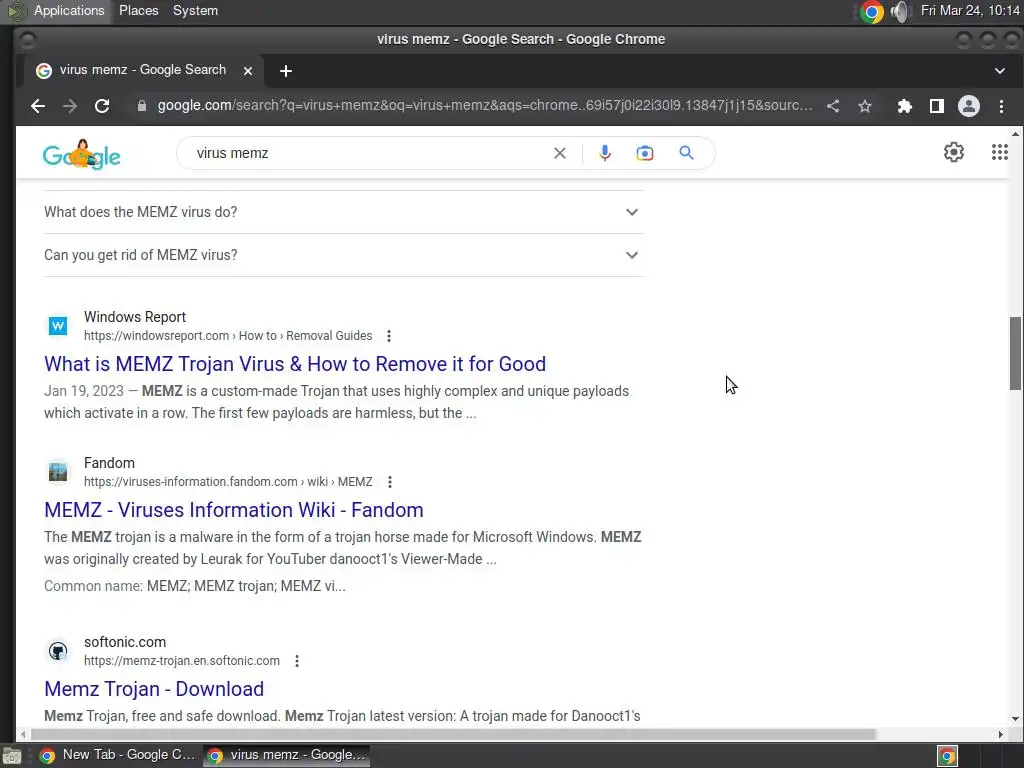Bookmark this tab with the star icon
The image size is (1024, 768).
tap(865, 106)
